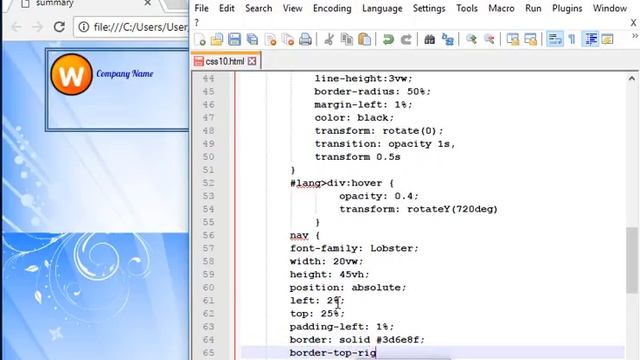
Task: Click the site info icon in address bar
Action: [84, 27]
